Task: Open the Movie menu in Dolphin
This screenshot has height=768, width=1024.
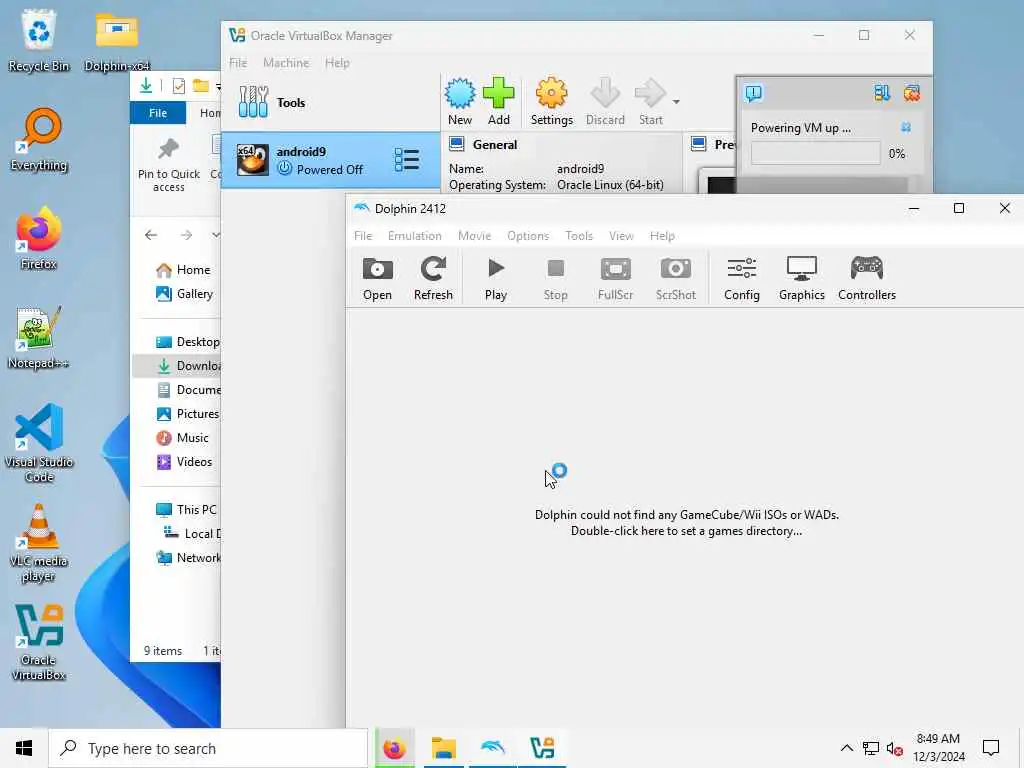Action: coord(474,236)
